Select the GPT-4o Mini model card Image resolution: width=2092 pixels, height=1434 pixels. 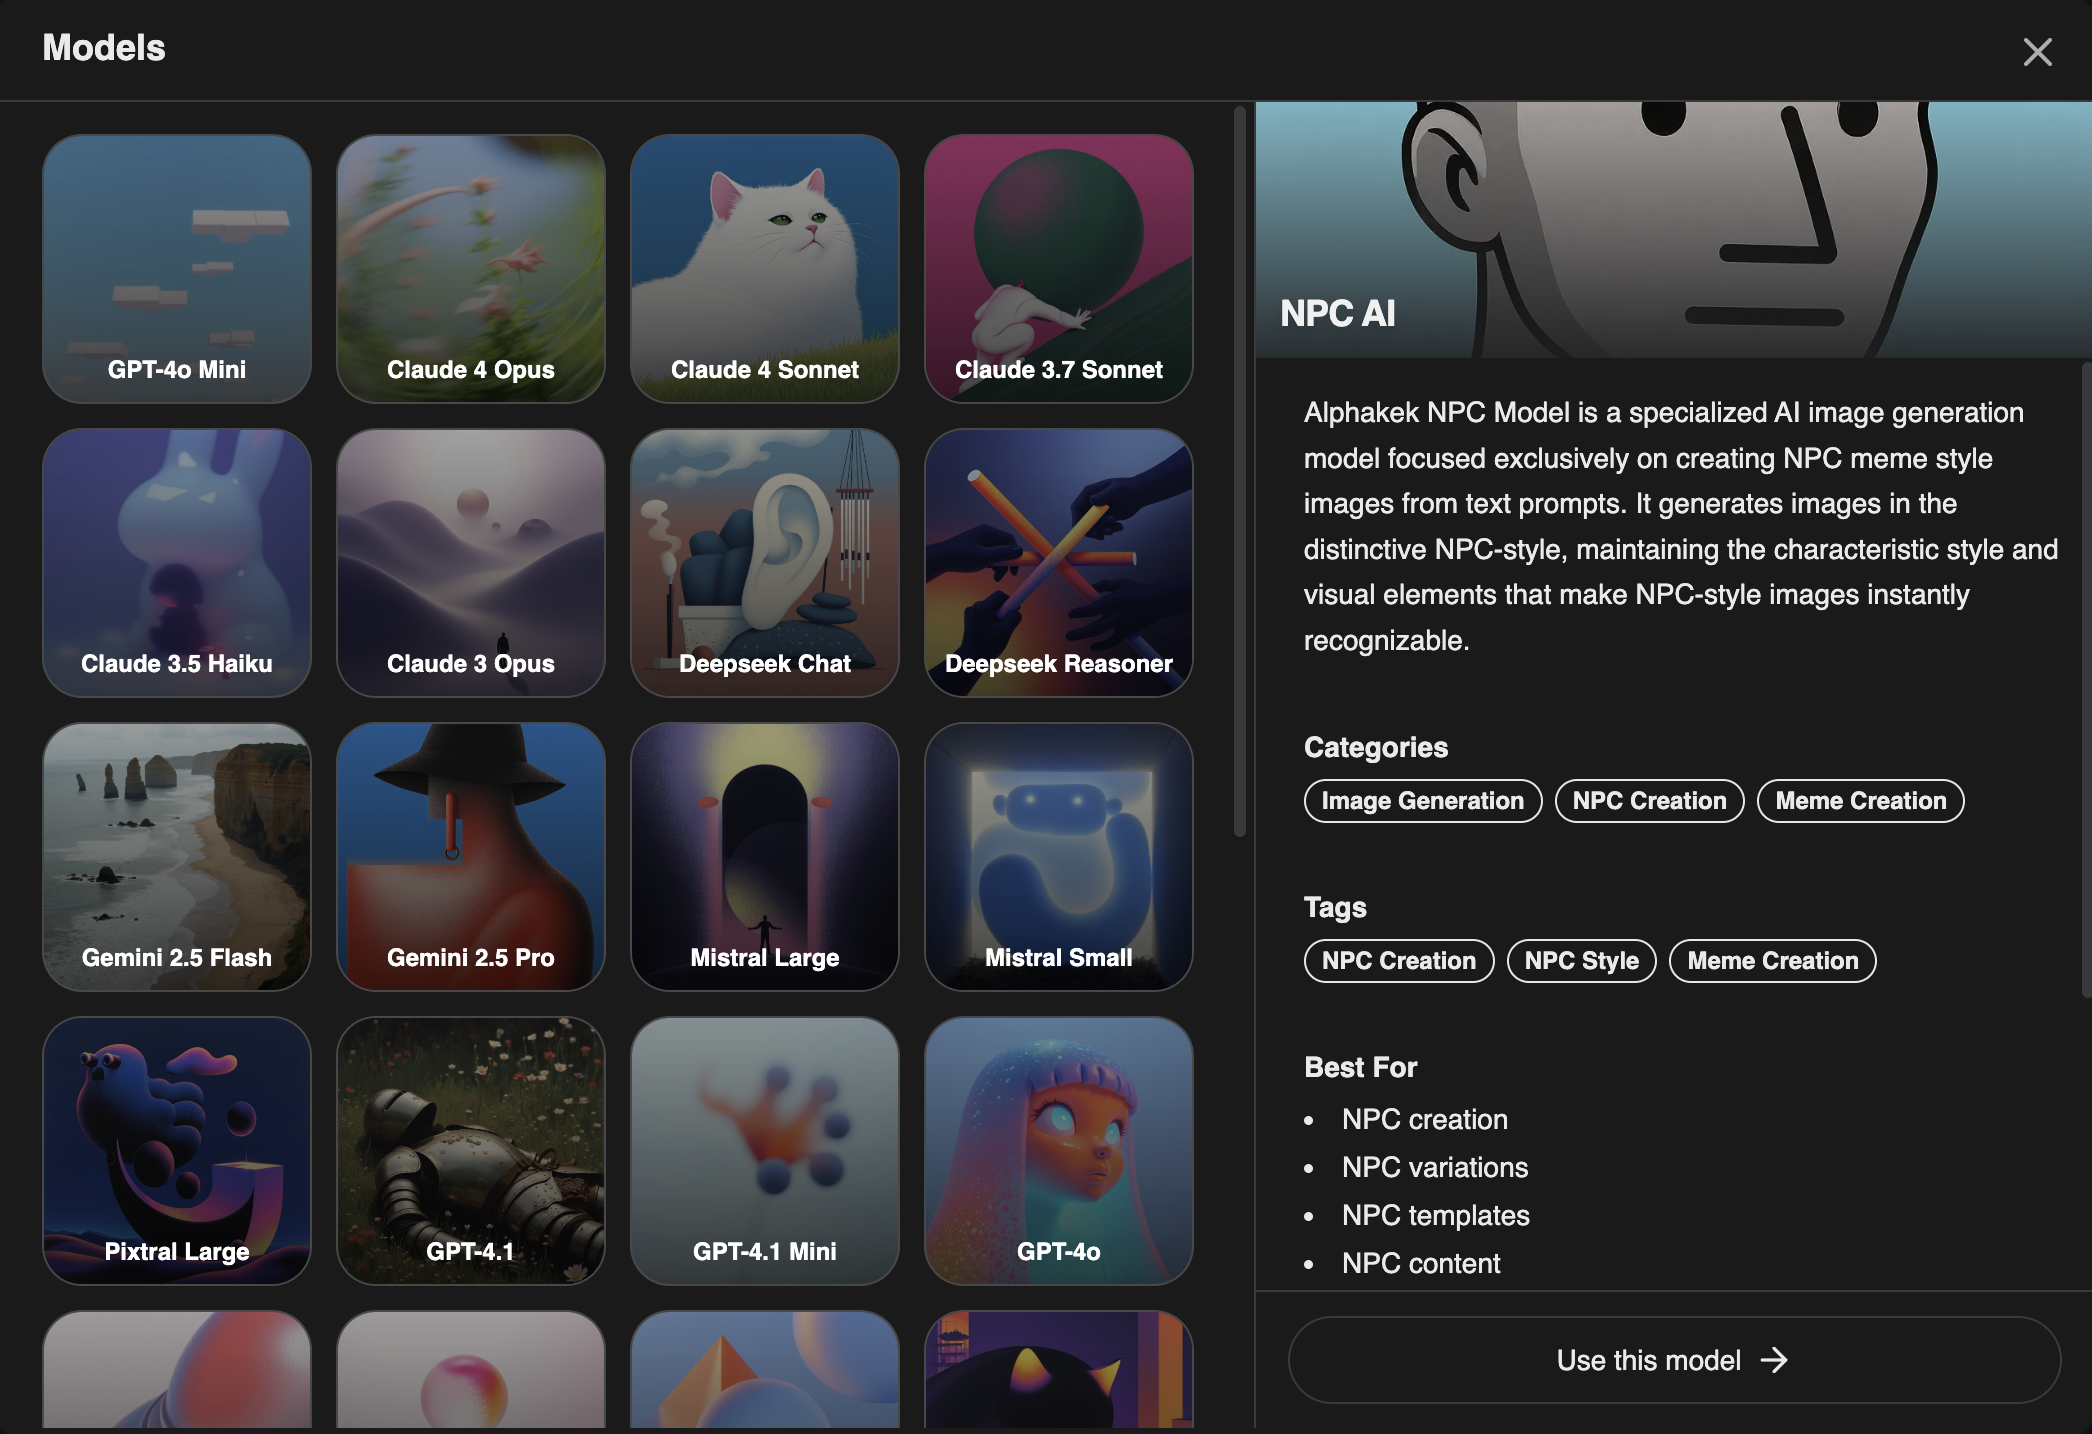pyautogui.click(x=177, y=269)
